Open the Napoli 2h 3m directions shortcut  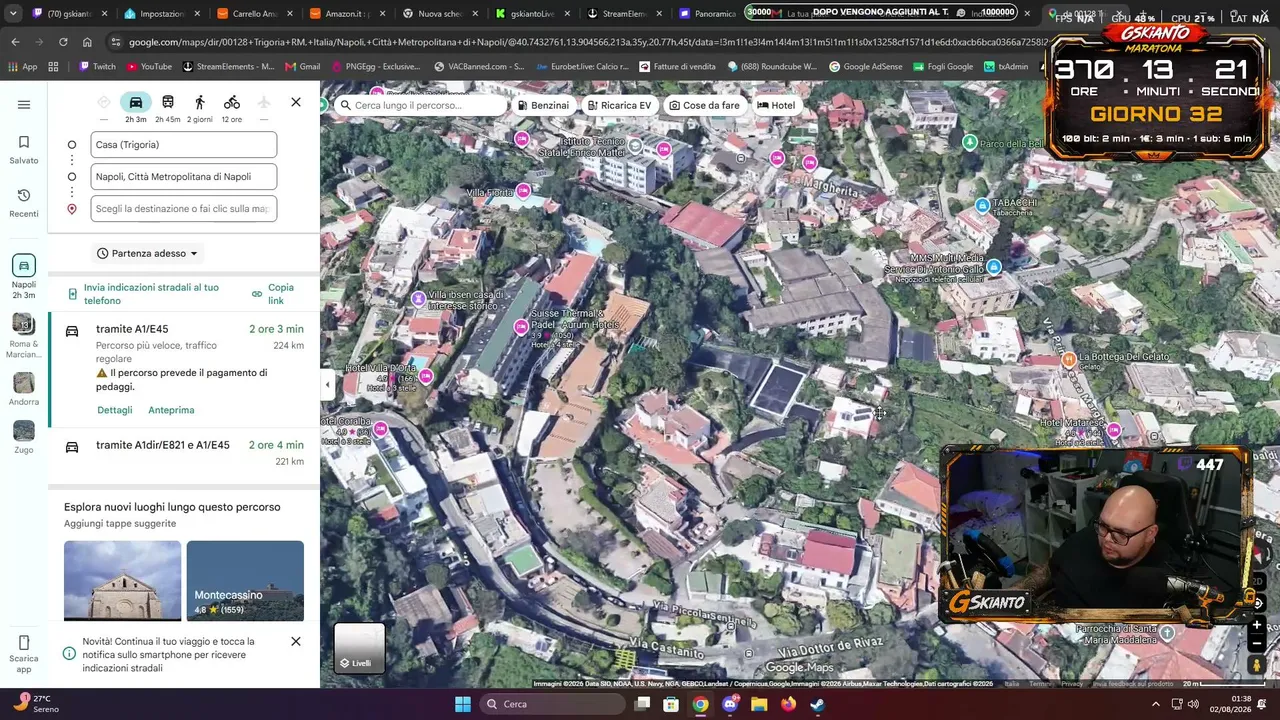pyautogui.click(x=24, y=277)
